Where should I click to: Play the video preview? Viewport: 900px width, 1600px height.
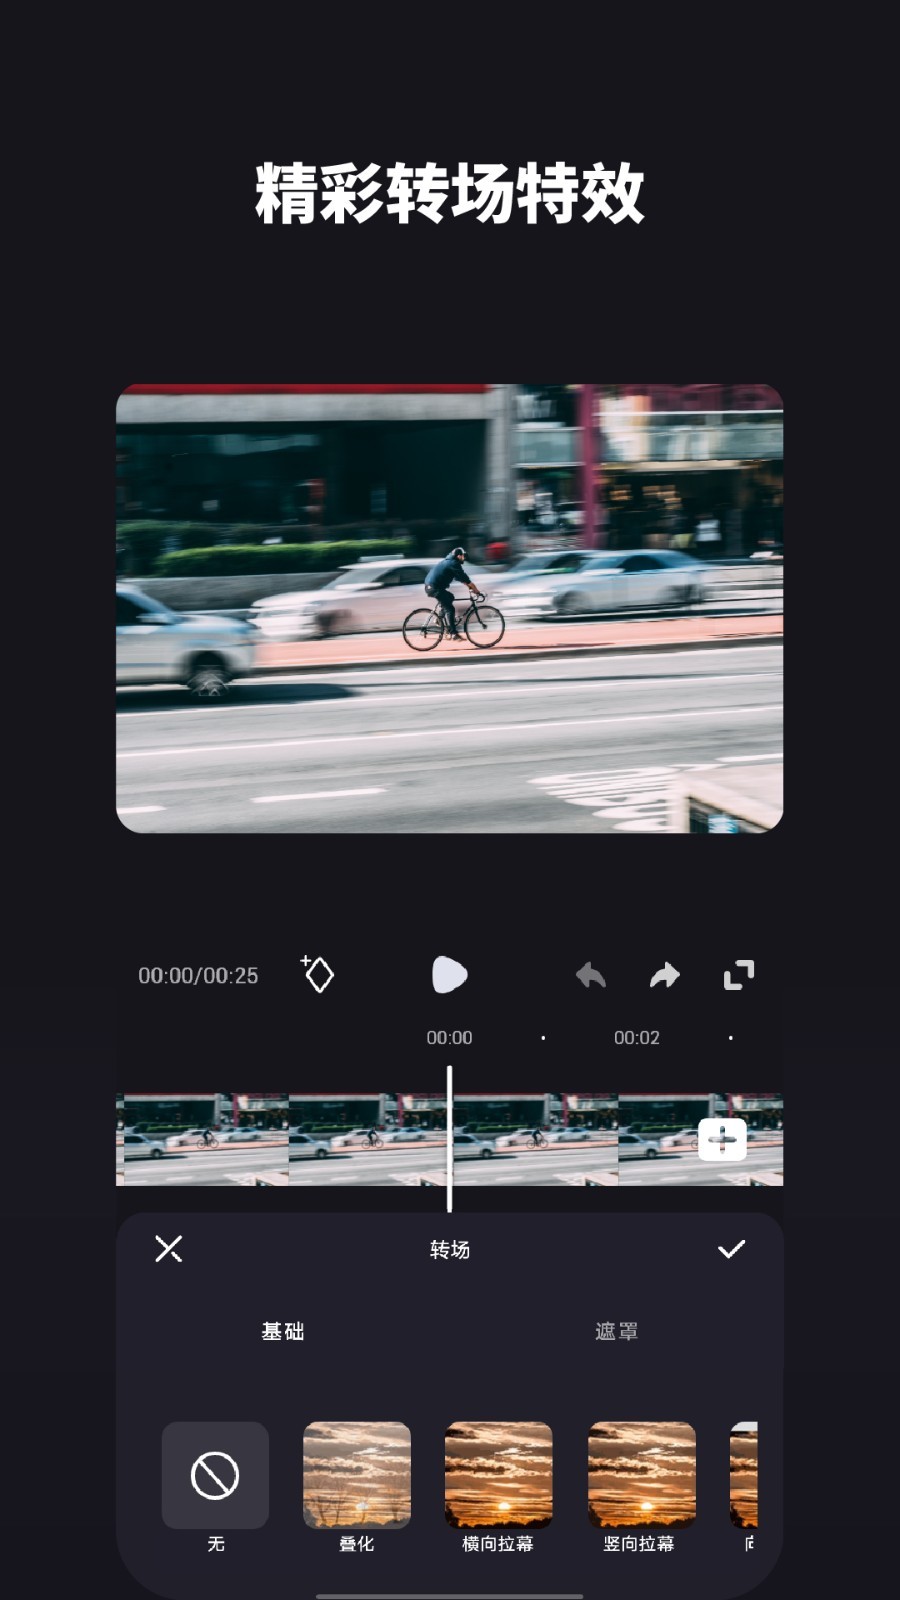[x=449, y=974]
